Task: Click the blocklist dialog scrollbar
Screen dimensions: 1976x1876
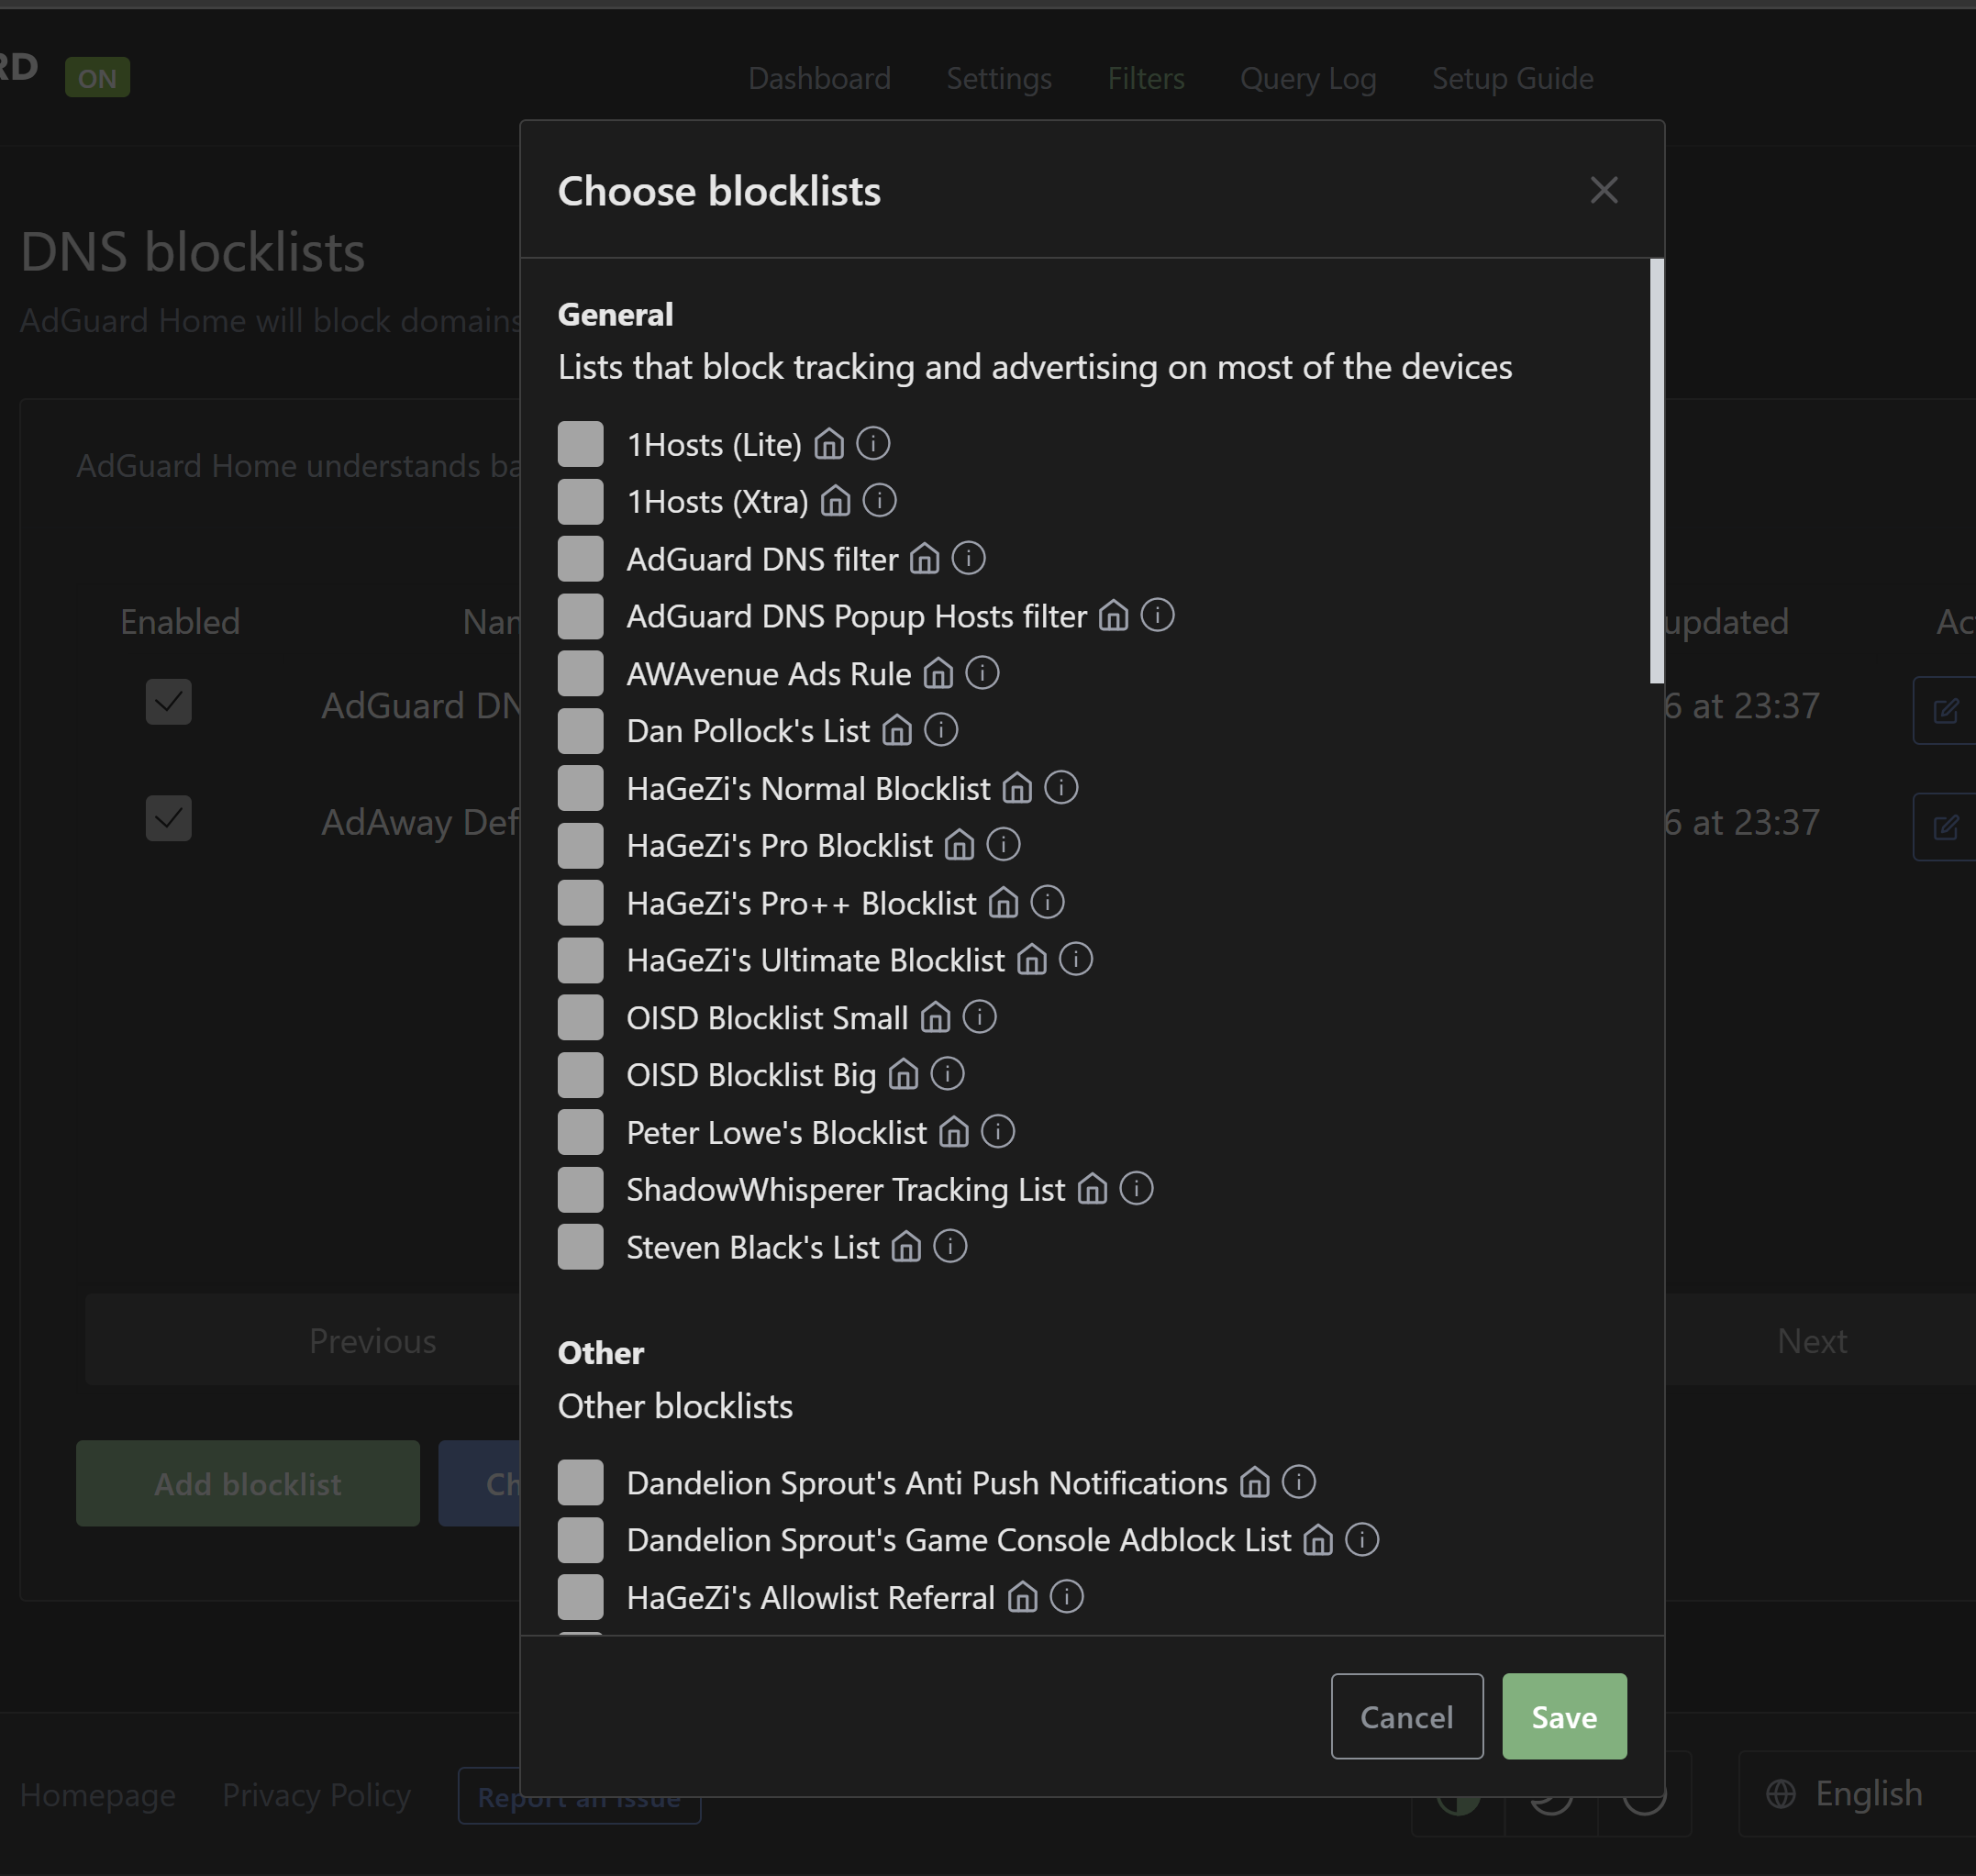Action: pos(1657,471)
